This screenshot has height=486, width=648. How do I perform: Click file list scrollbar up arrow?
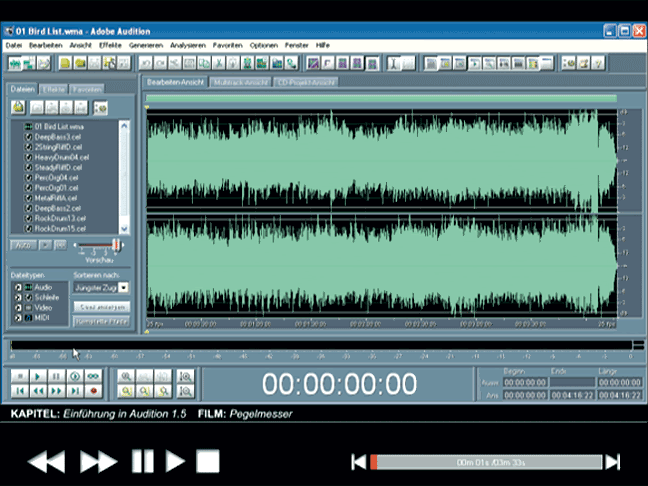[124, 126]
